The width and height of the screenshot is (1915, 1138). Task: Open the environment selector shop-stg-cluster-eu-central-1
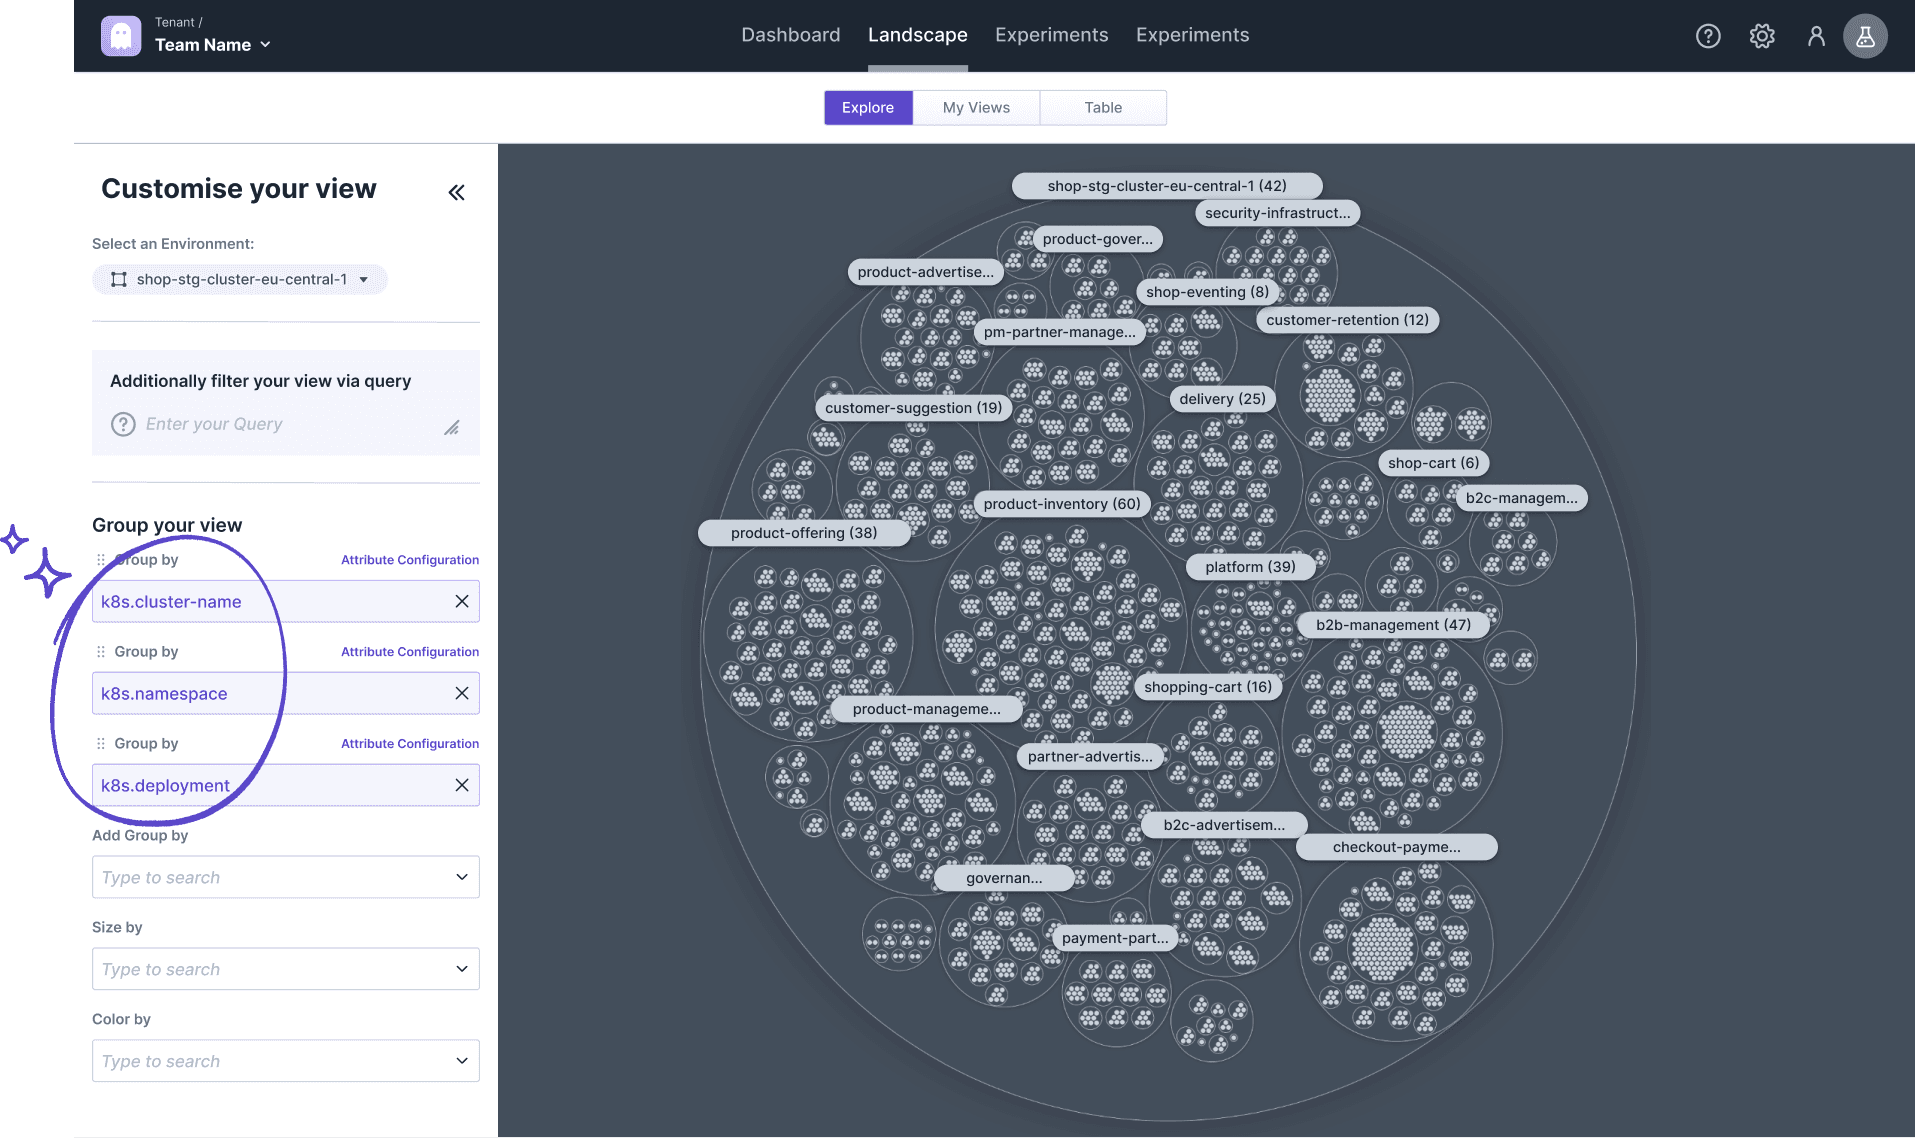(x=240, y=279)
